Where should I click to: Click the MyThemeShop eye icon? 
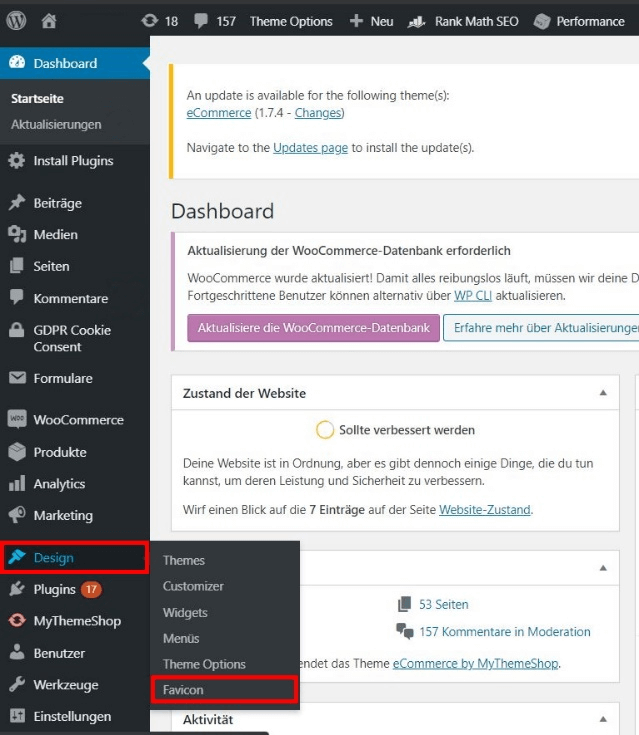click(17, 621)
